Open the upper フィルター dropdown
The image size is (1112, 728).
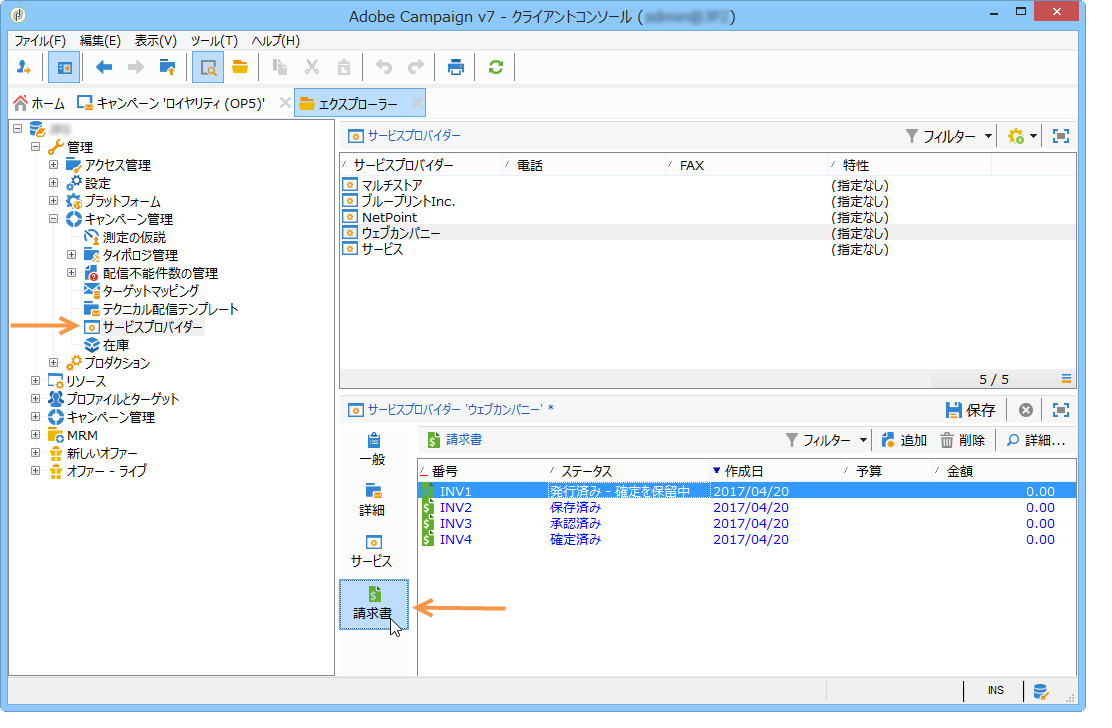949,136
